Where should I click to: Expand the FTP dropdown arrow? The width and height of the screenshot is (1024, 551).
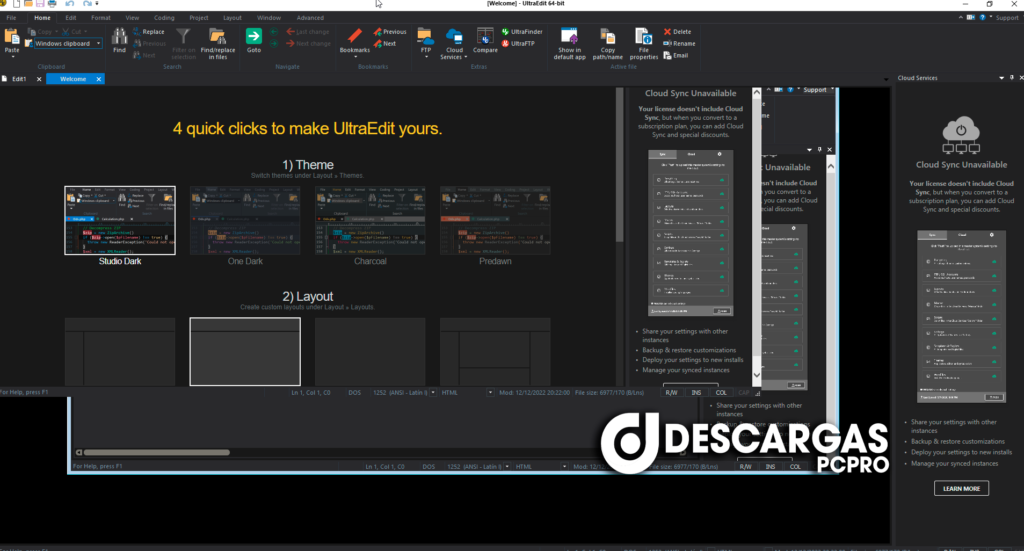(426, 57)
